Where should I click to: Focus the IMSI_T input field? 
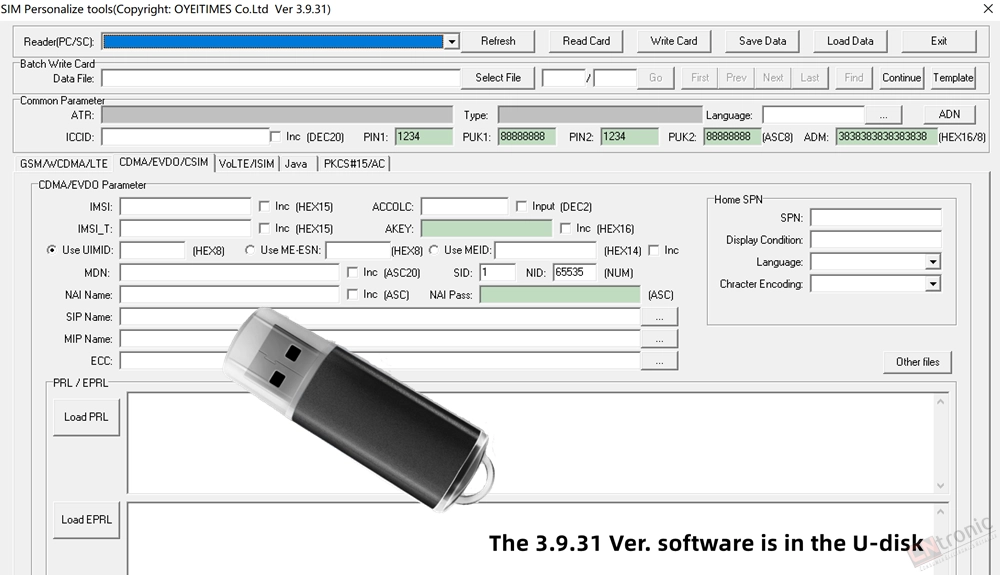[185, 229]
